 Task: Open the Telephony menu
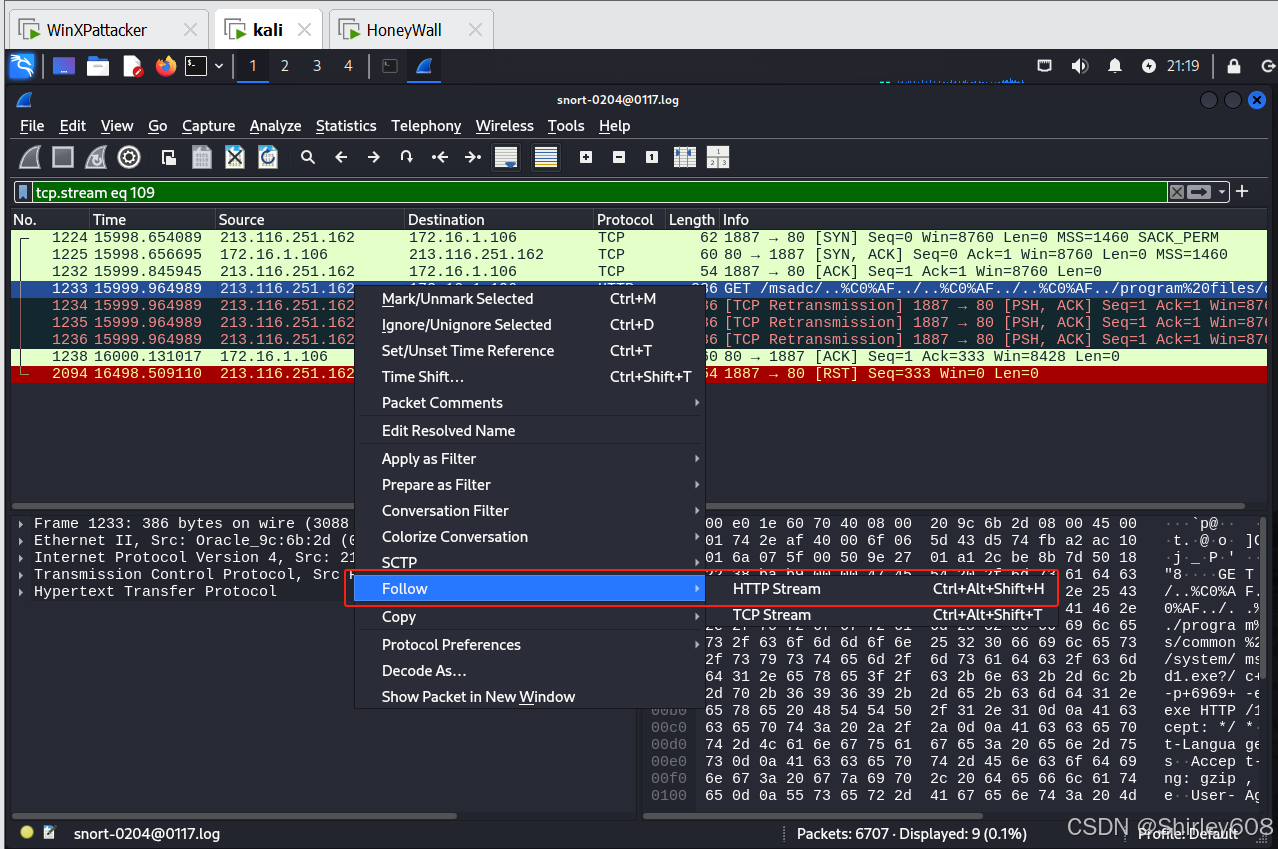coord(426,126)
